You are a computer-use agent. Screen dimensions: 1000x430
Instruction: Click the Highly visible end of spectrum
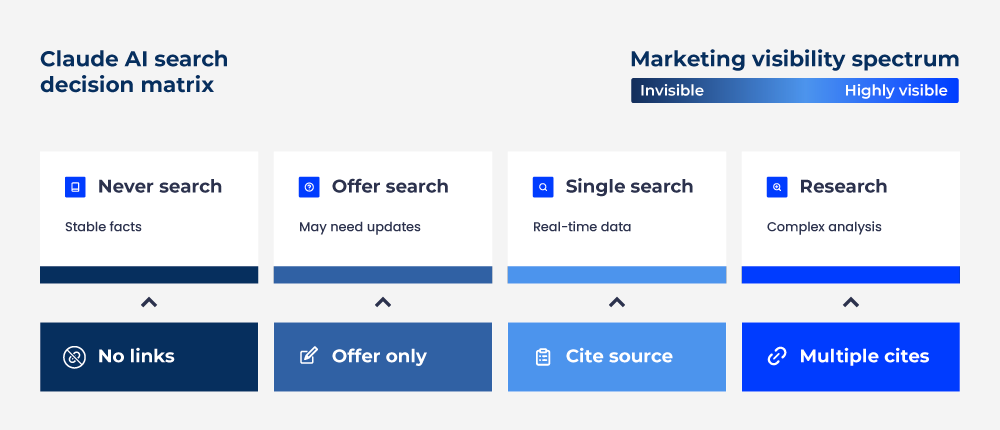pyautogui.click(x=895, y=91)
